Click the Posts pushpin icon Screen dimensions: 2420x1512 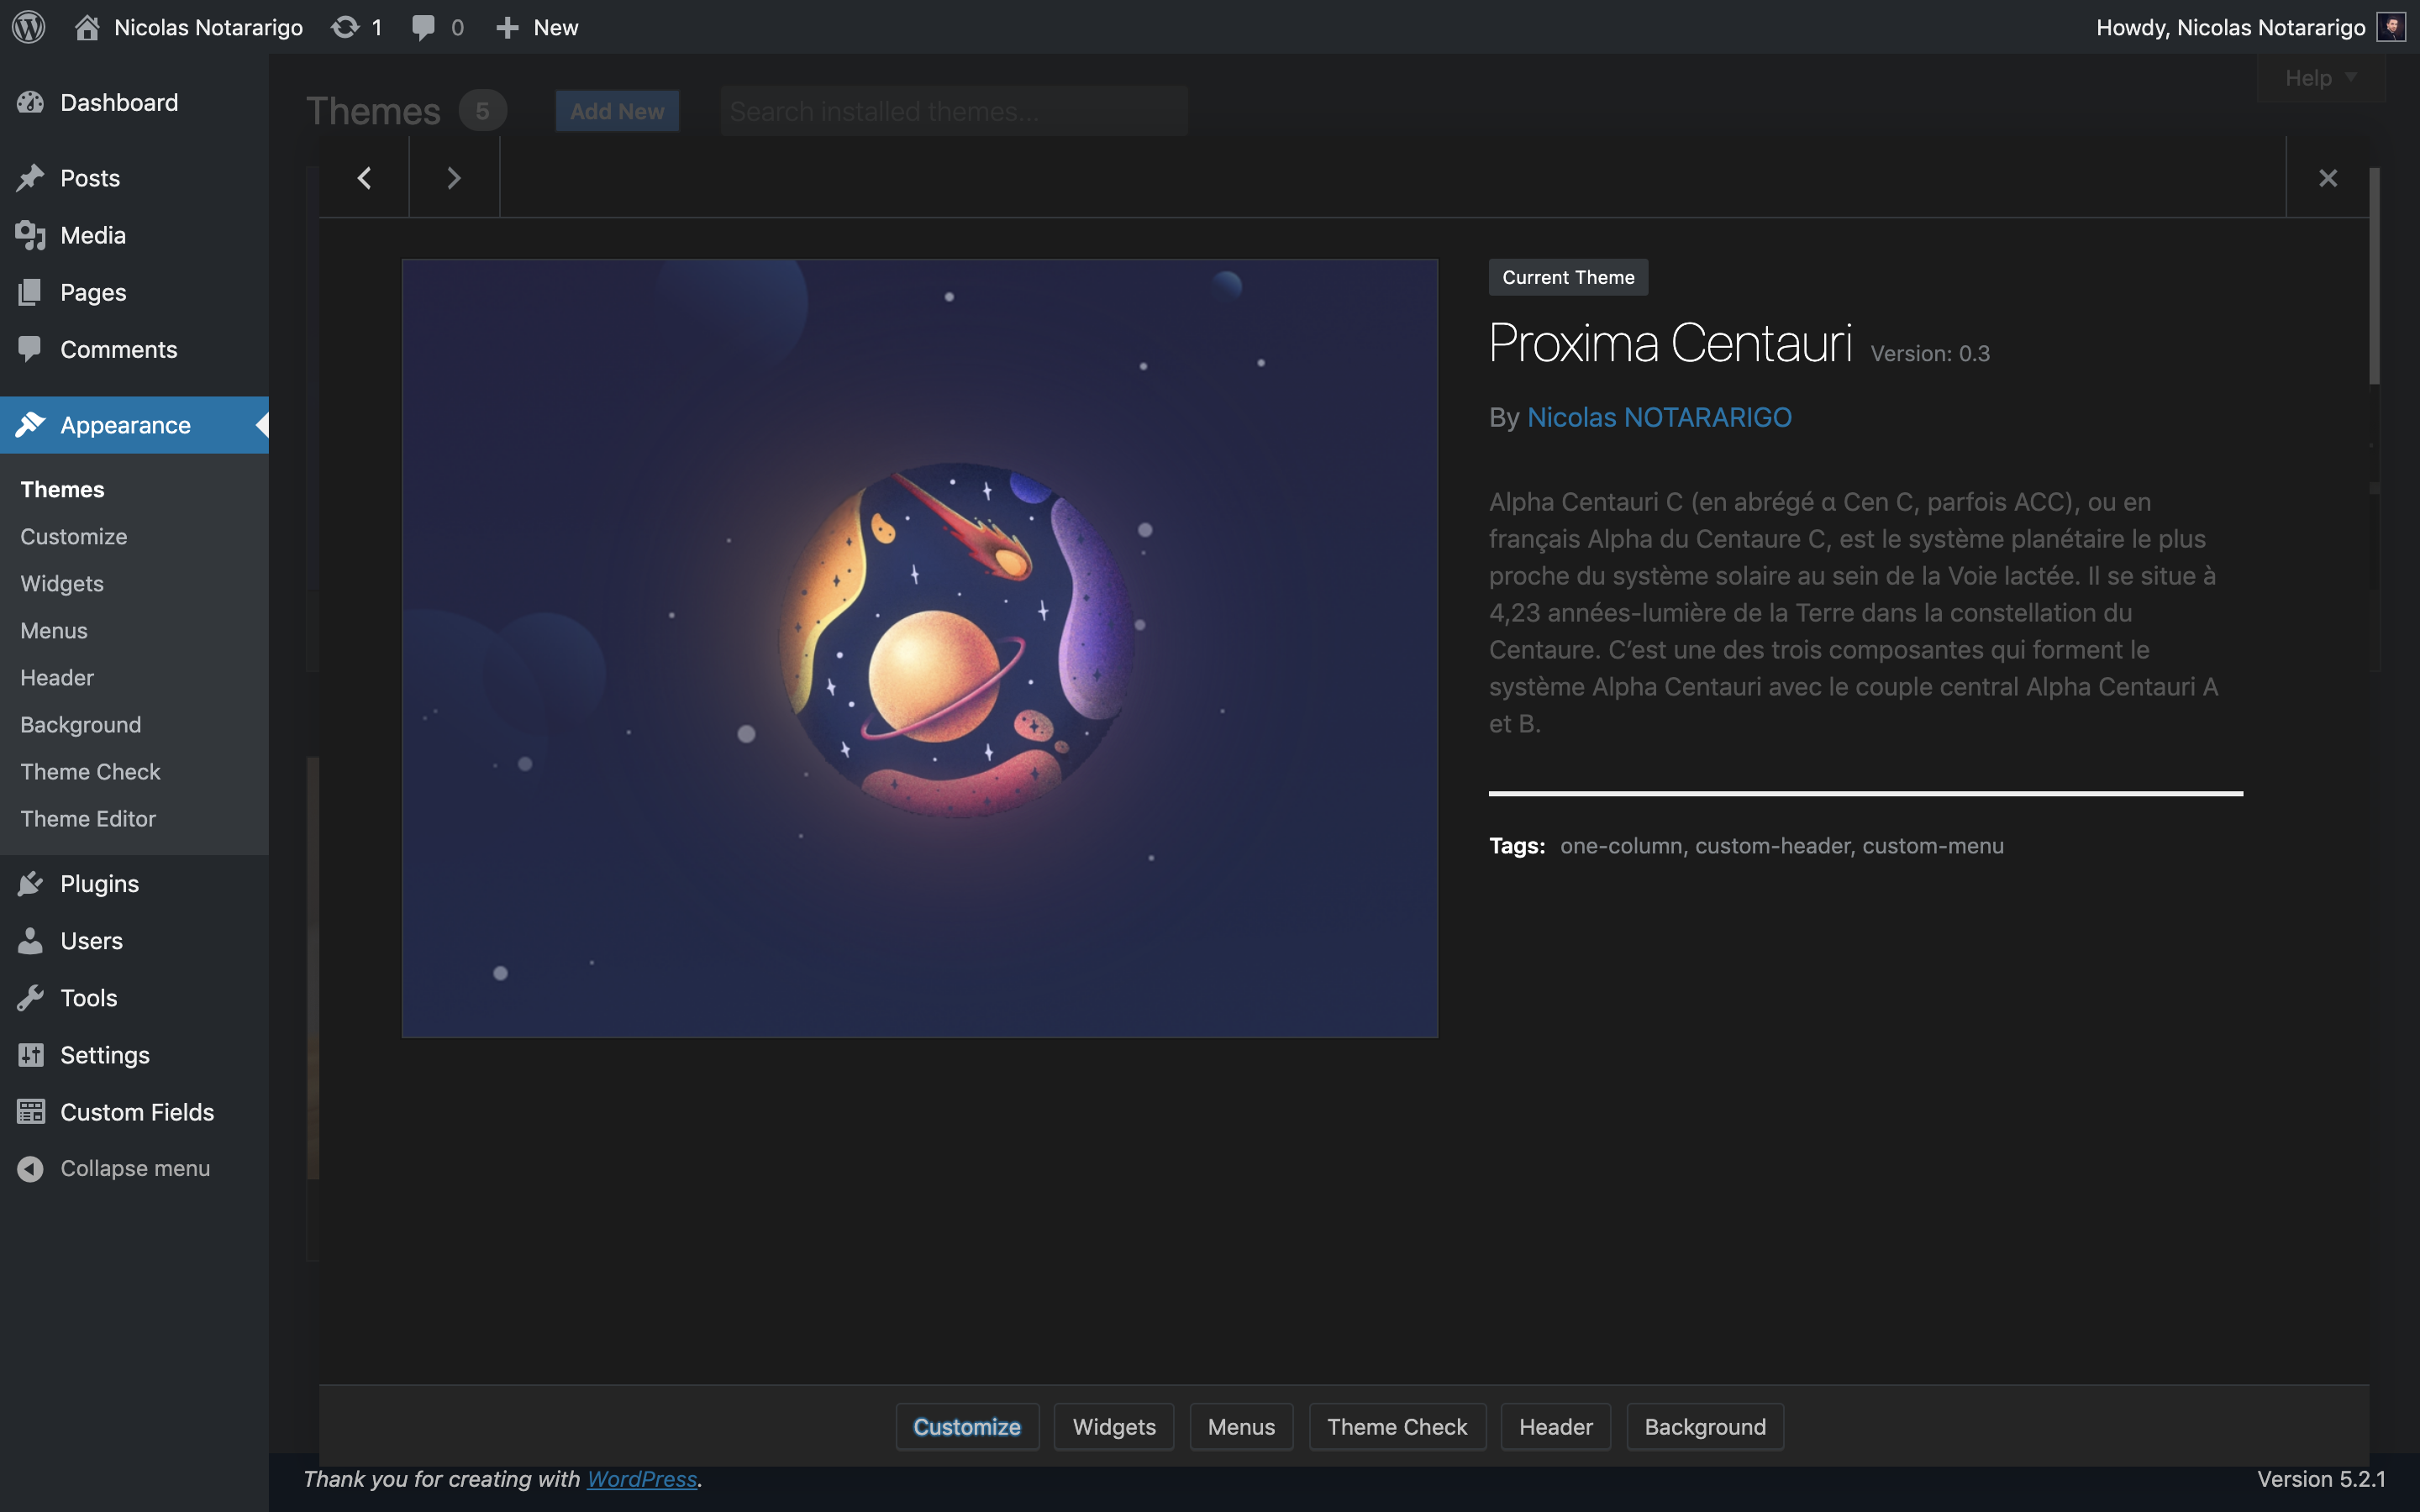click(x=31, y=178)
